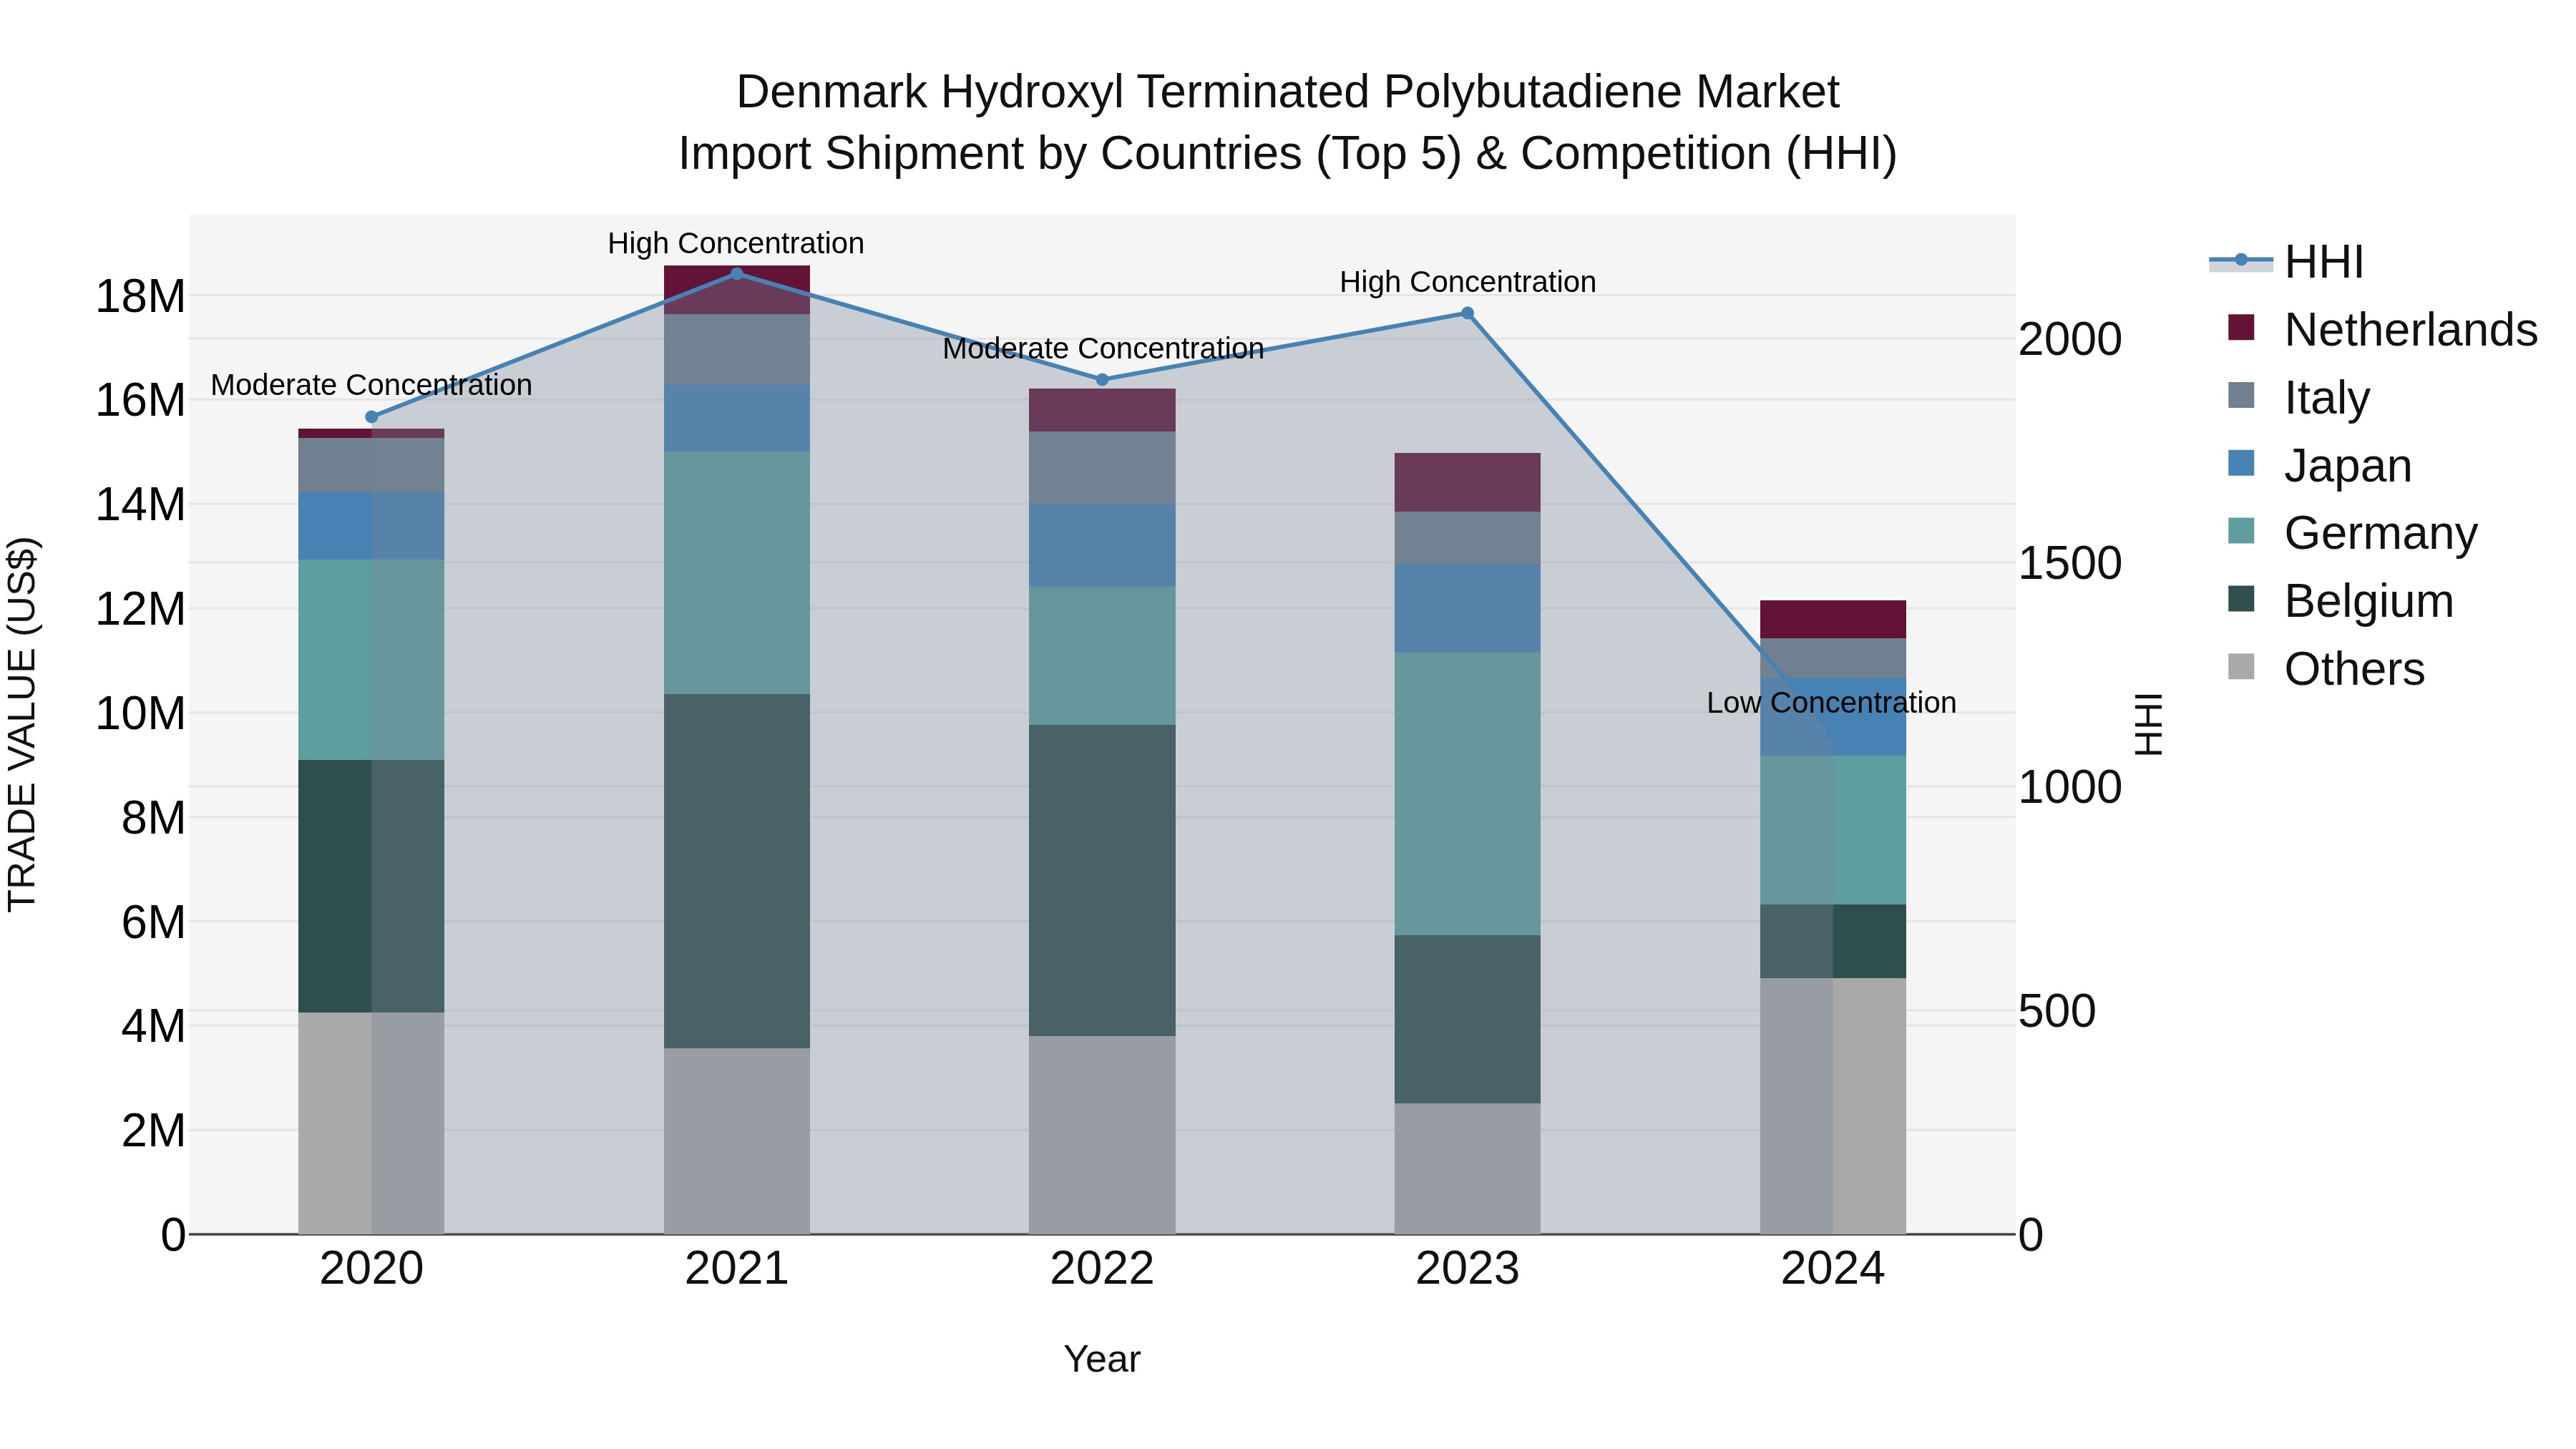Image resolution: width=2576 pixels, height=1449 pixels.
Task: Click the Netherlands dark red legend swatch
Action: [x=2241, y=327]
